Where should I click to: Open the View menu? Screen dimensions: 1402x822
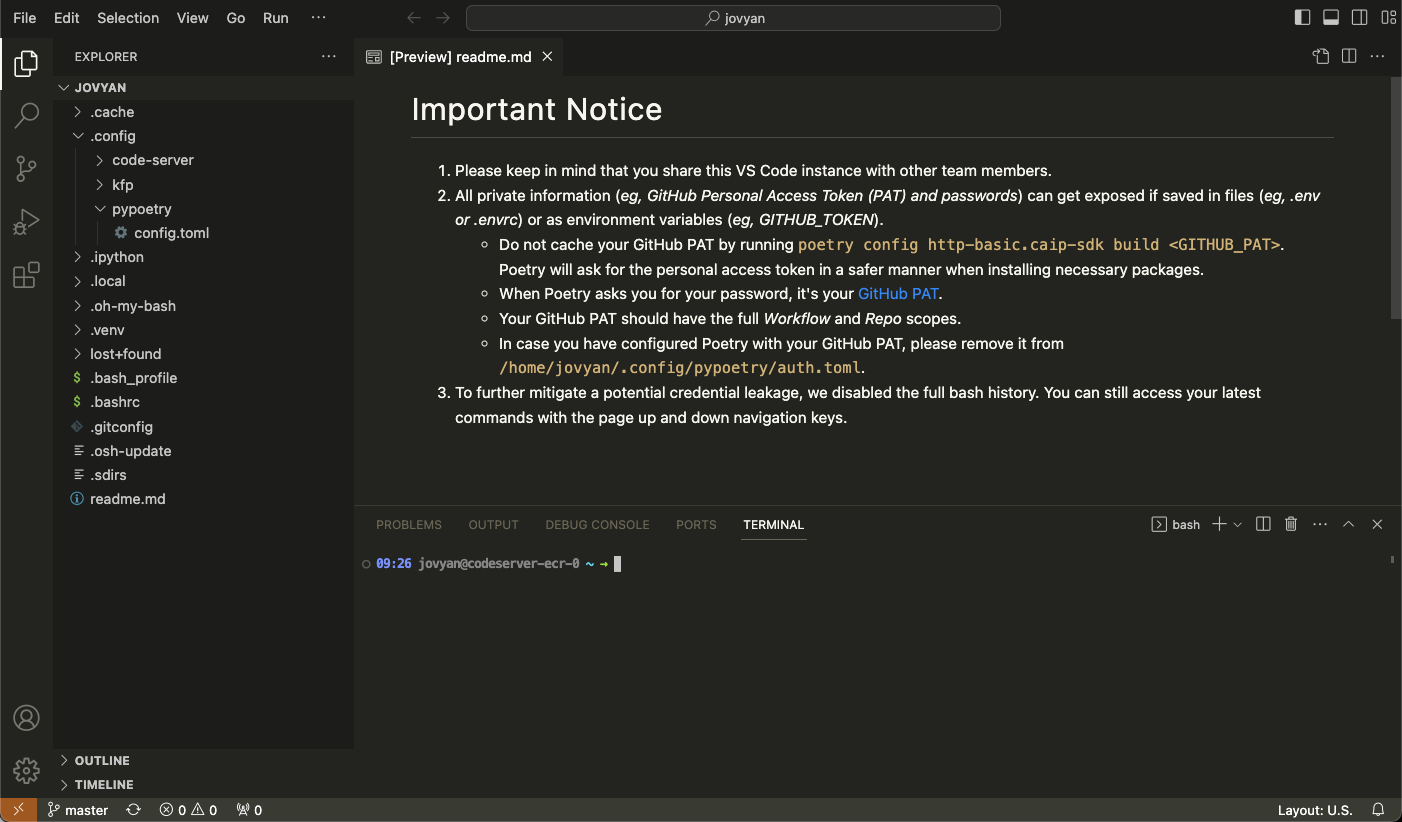[x=193, y=18]
